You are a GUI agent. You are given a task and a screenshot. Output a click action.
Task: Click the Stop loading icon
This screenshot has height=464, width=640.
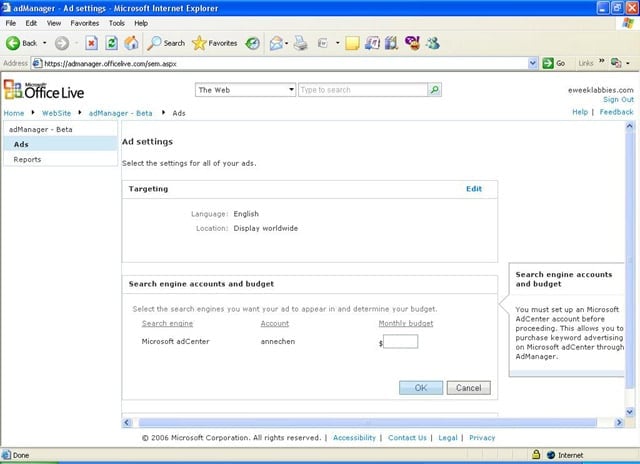pos(91,43)
